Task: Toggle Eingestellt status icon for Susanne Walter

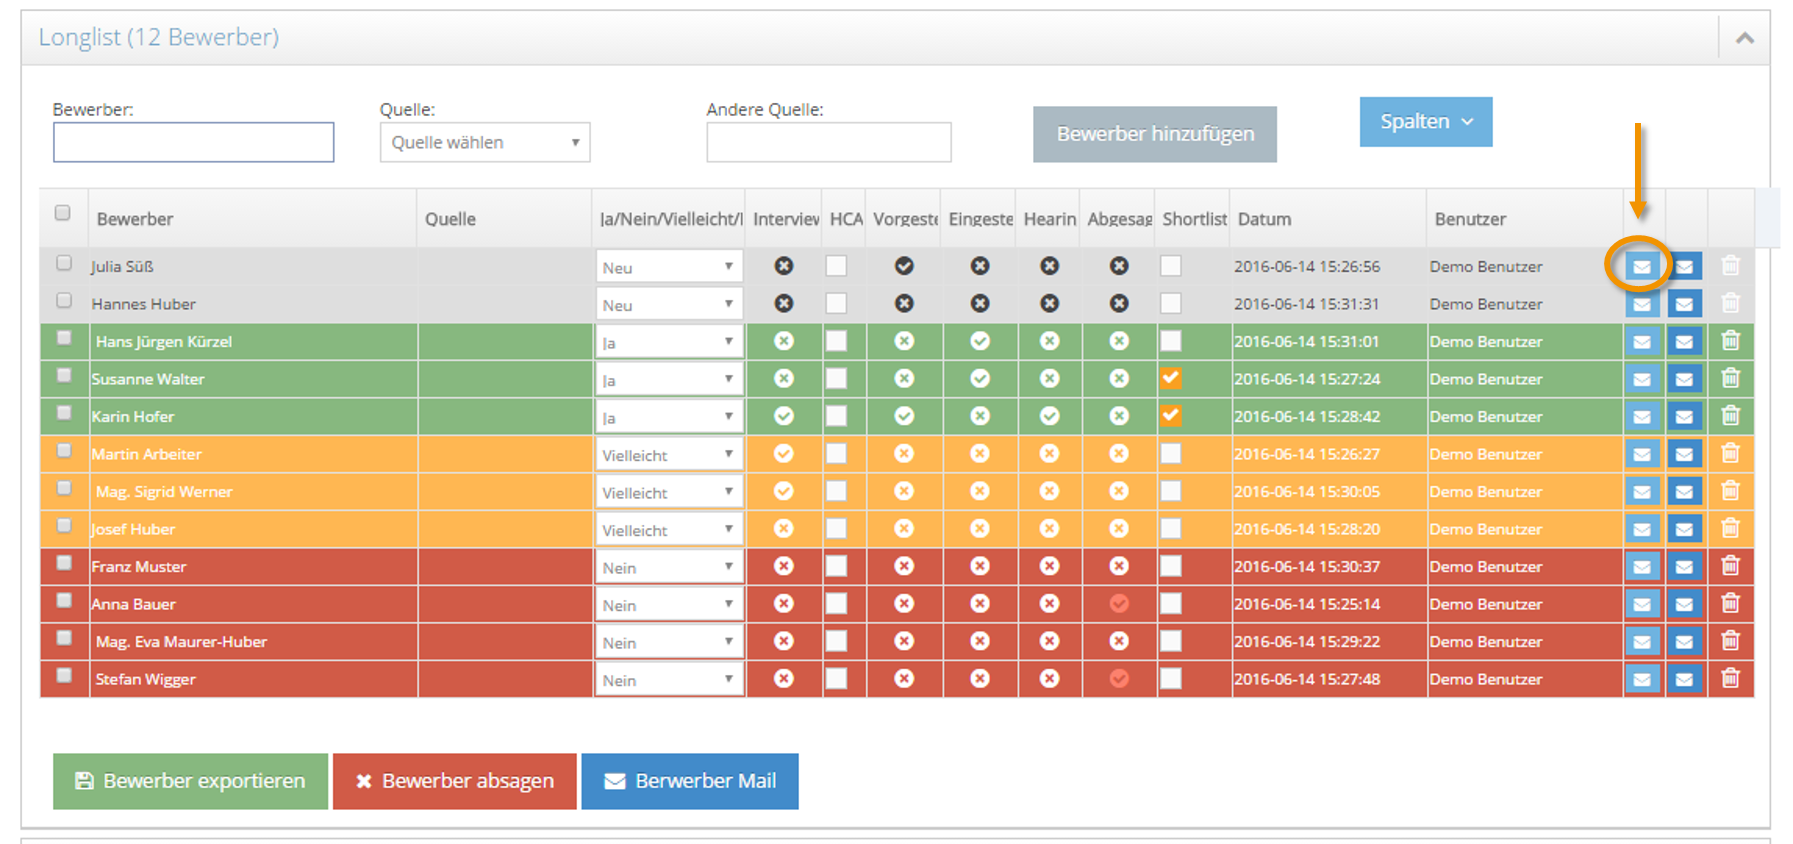Action: pos(980,379)
